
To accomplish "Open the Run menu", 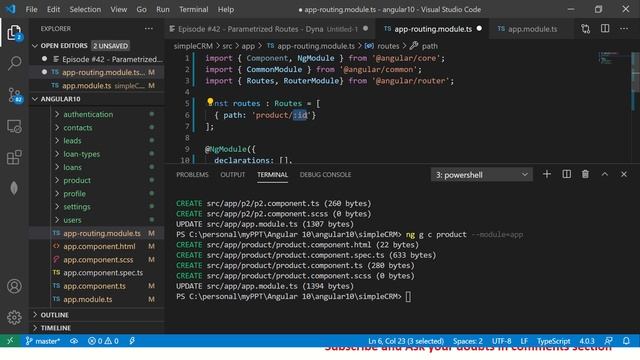I will [162, 9].
